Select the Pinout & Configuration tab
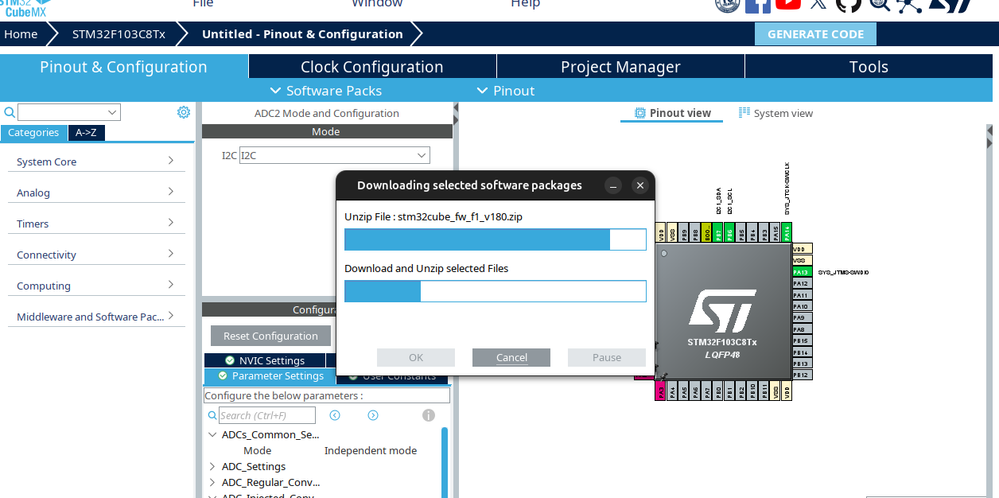999x498 pixels. 124,67
